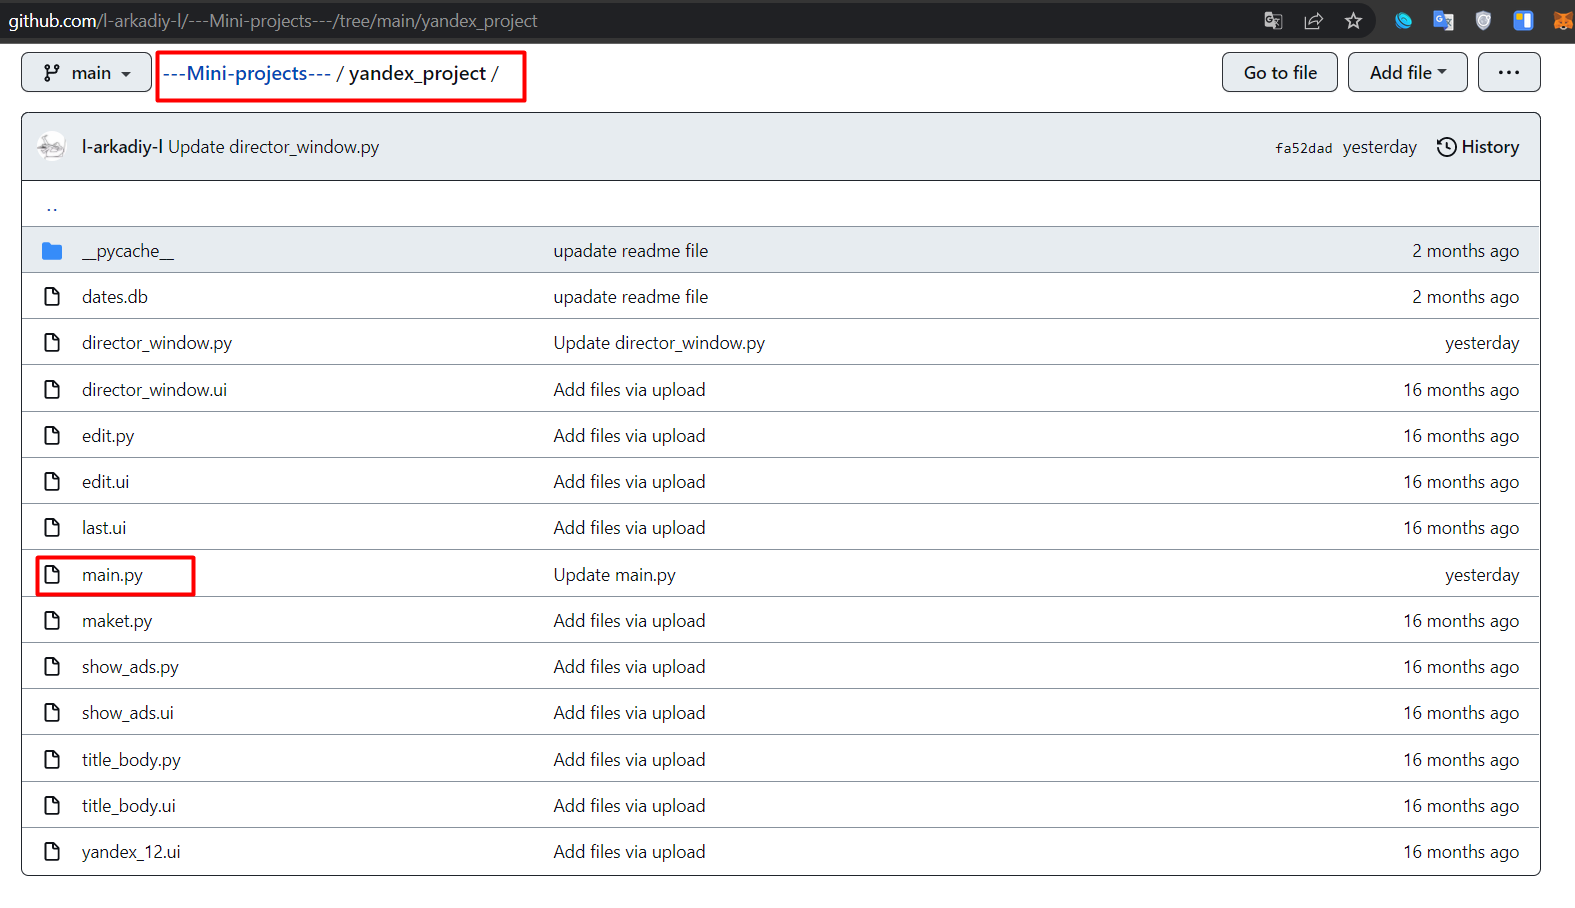
Task: Open latest commit message Update director_window.py
Action: [x=273, y=147]
